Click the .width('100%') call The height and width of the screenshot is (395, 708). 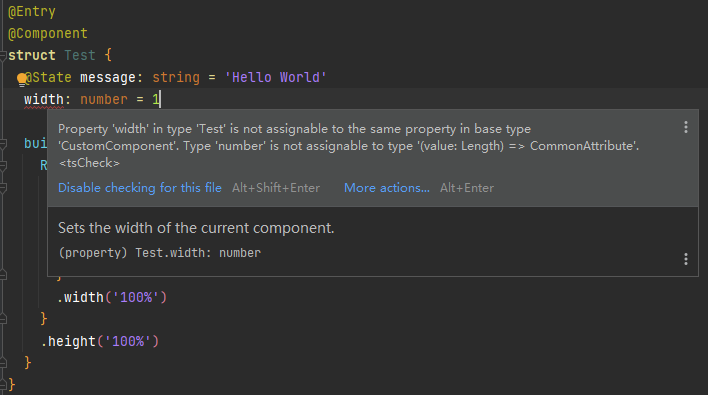(x=112, y=297)
